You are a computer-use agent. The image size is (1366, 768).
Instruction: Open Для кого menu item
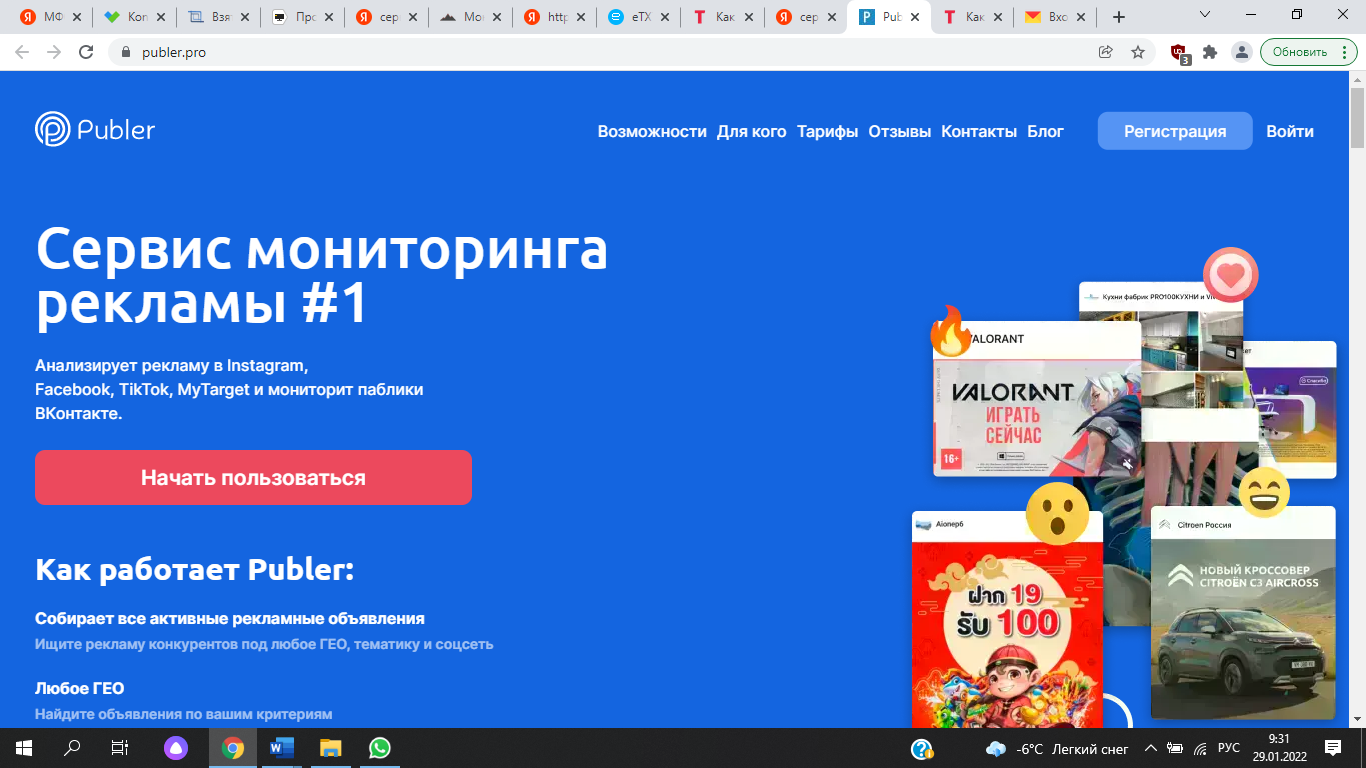pos(752,131)
